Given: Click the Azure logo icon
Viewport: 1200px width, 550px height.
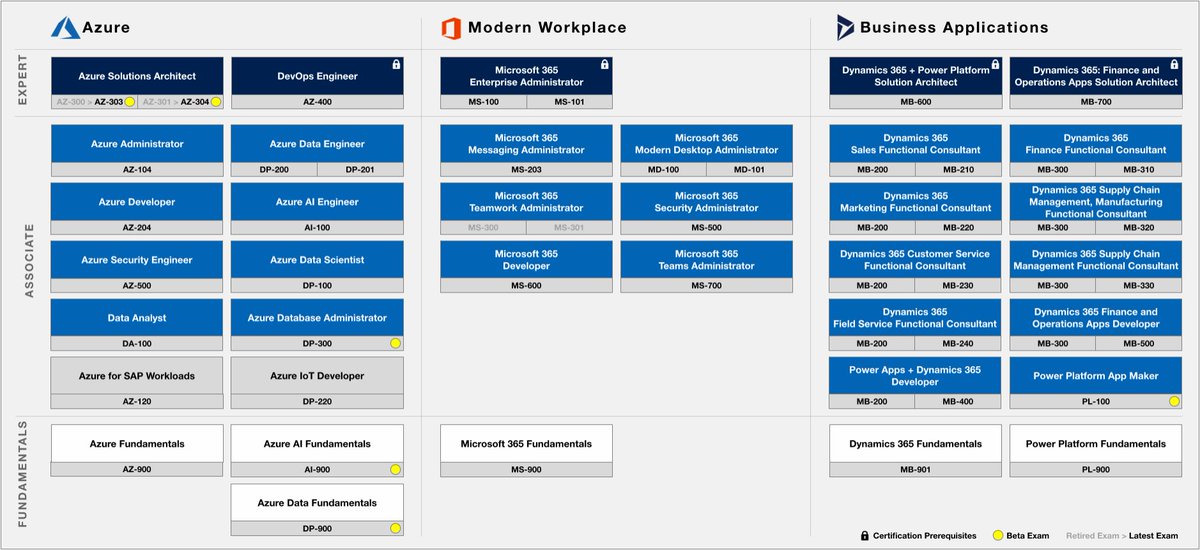Looking at the screenshot, I should 66,28.
